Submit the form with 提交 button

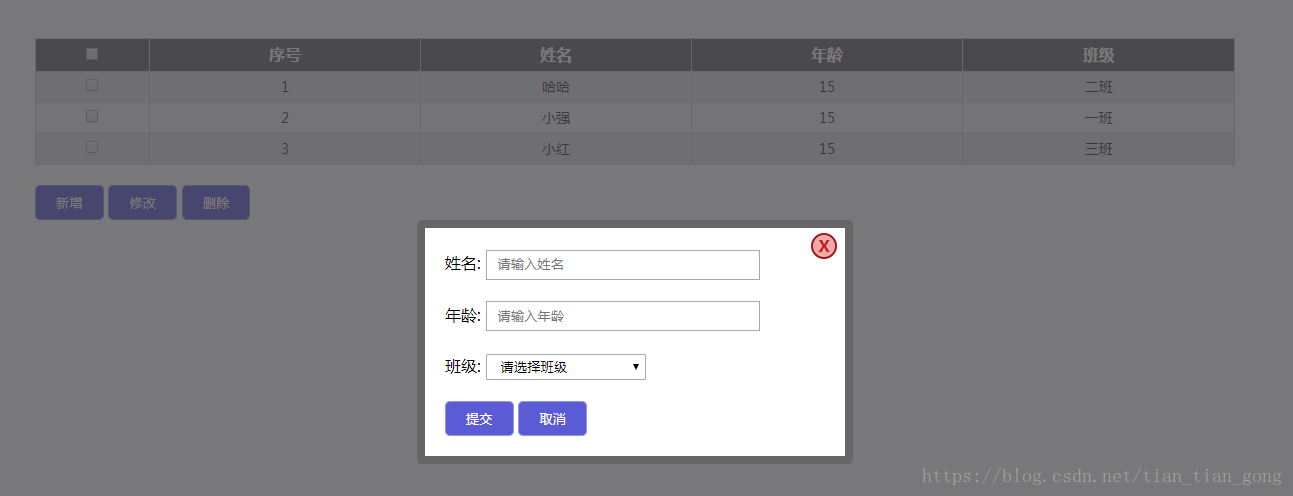(x=479, y=419)
